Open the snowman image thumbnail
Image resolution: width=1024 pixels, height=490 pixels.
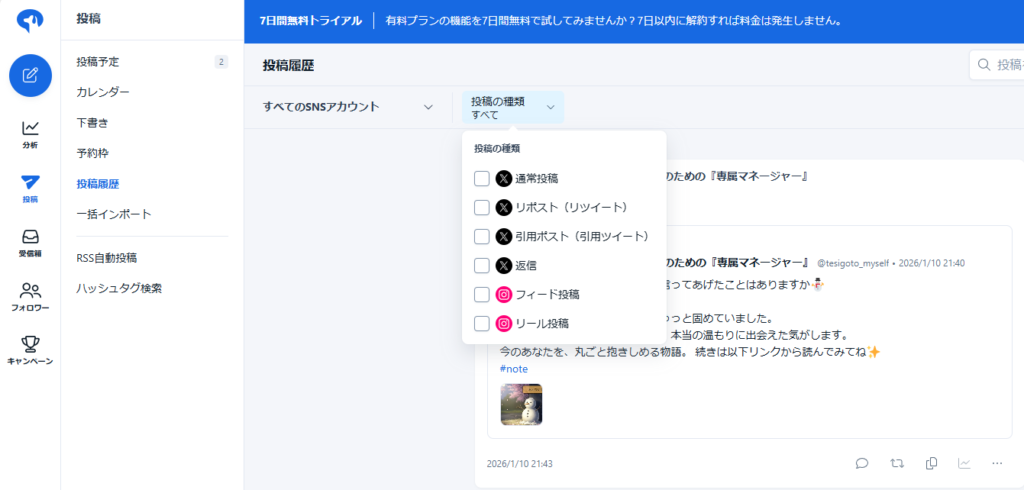pyautogui.click(x=521, y=404)
